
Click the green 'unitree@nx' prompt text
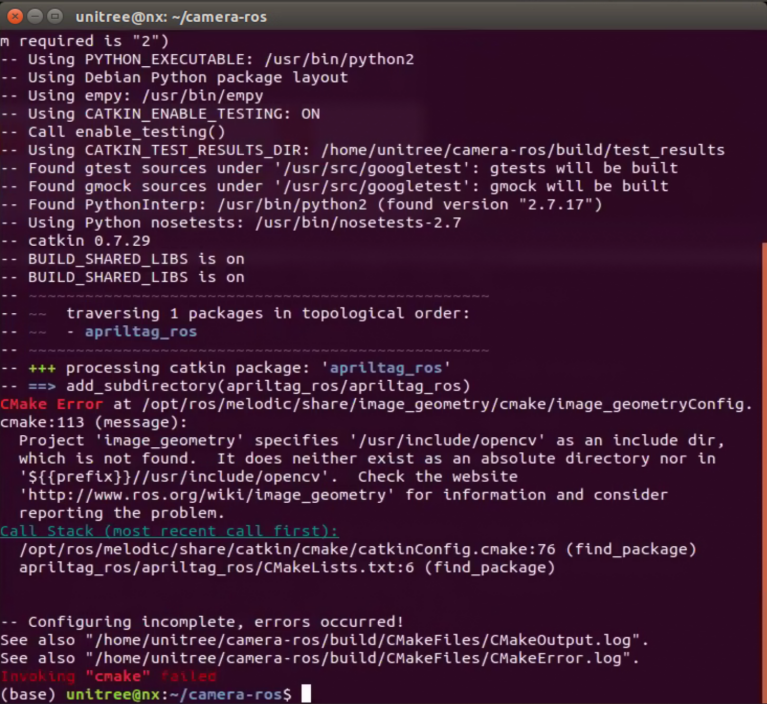(113, 695)
